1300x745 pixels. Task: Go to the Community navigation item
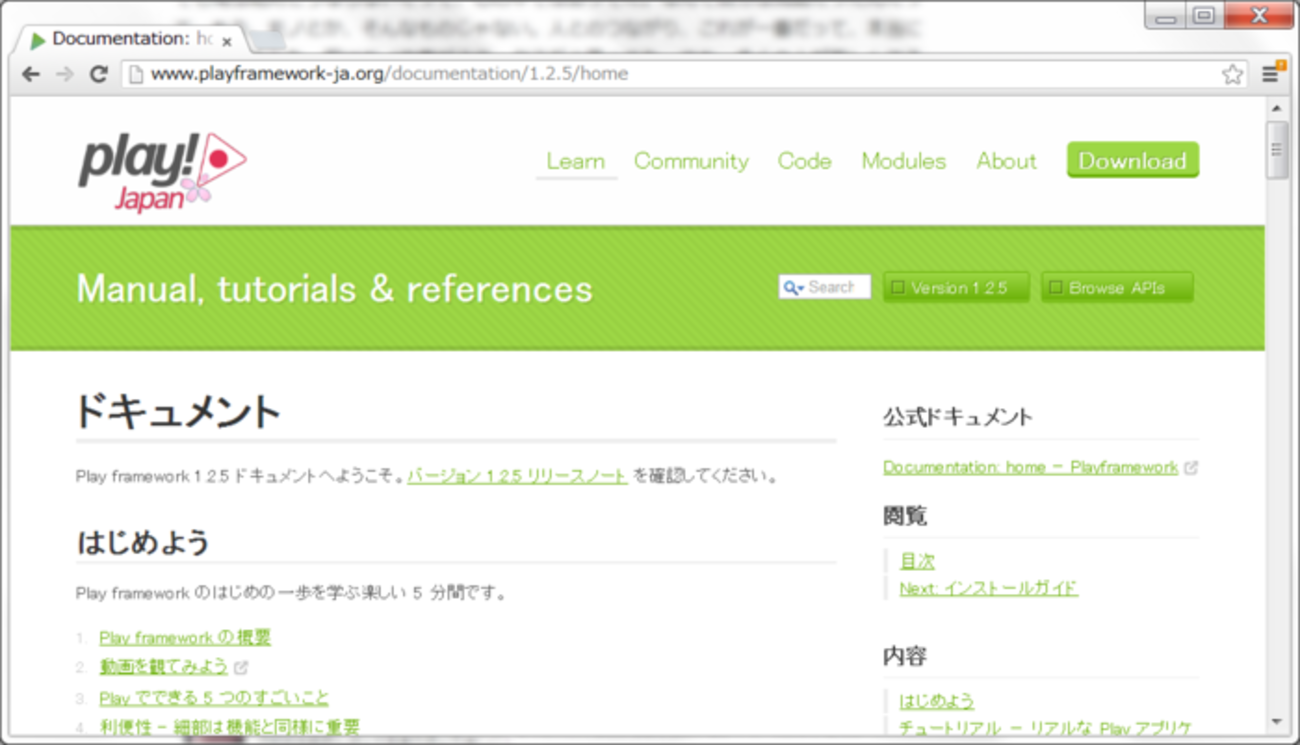pos(691,161)
